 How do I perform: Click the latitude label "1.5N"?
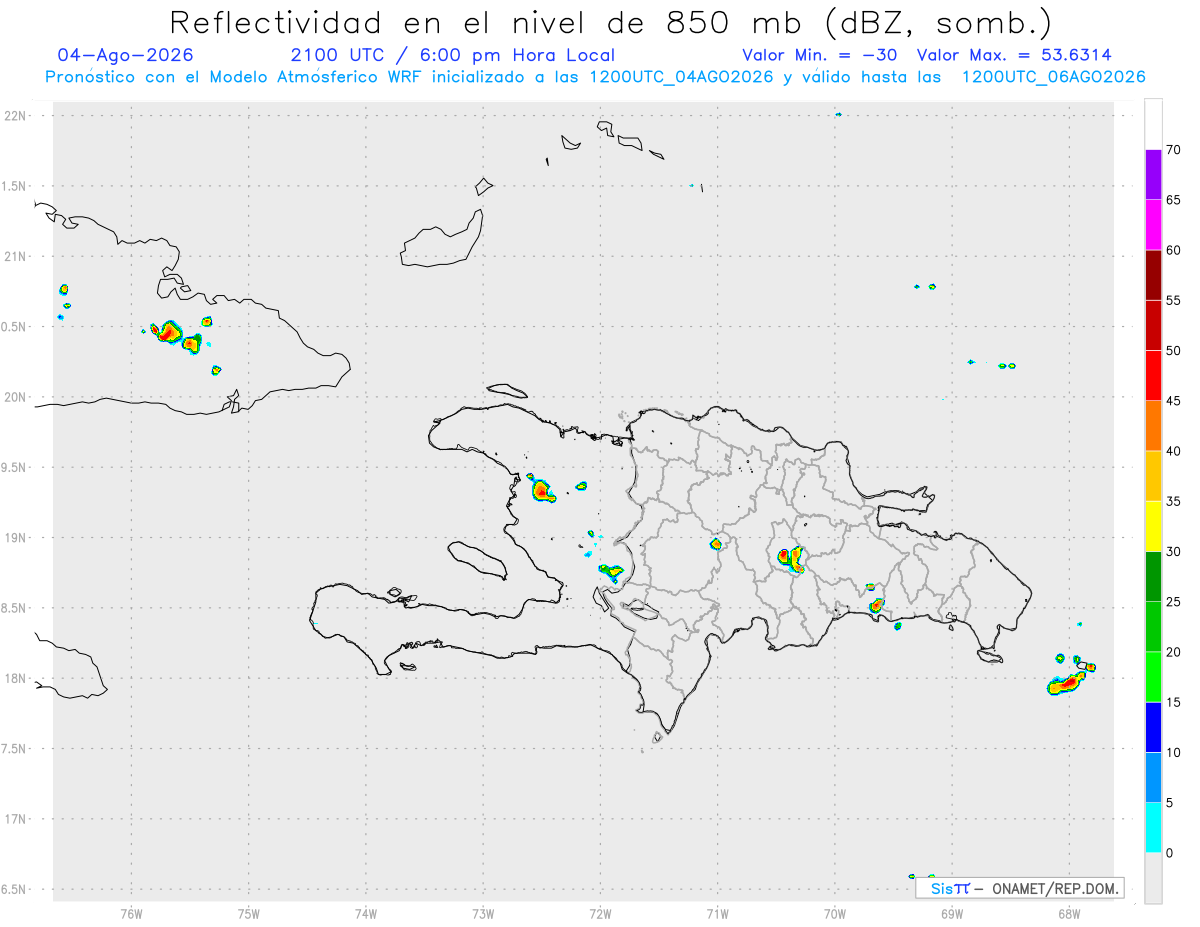click(13, 186)
